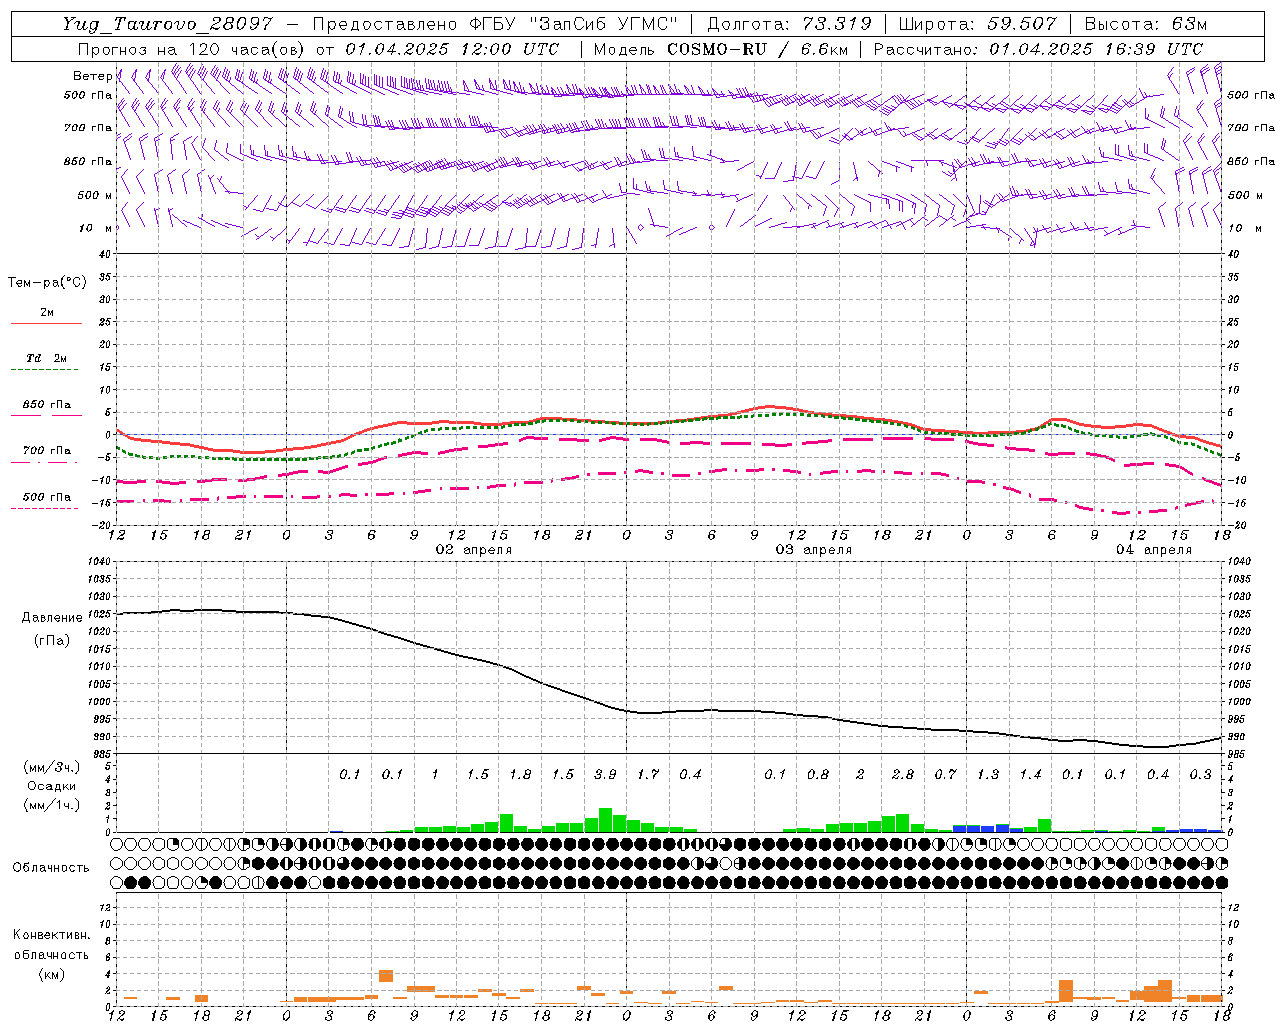
Task: Click the 700 гПа temperature legend label
Action: pyautogui.click(x=47, y=451)
